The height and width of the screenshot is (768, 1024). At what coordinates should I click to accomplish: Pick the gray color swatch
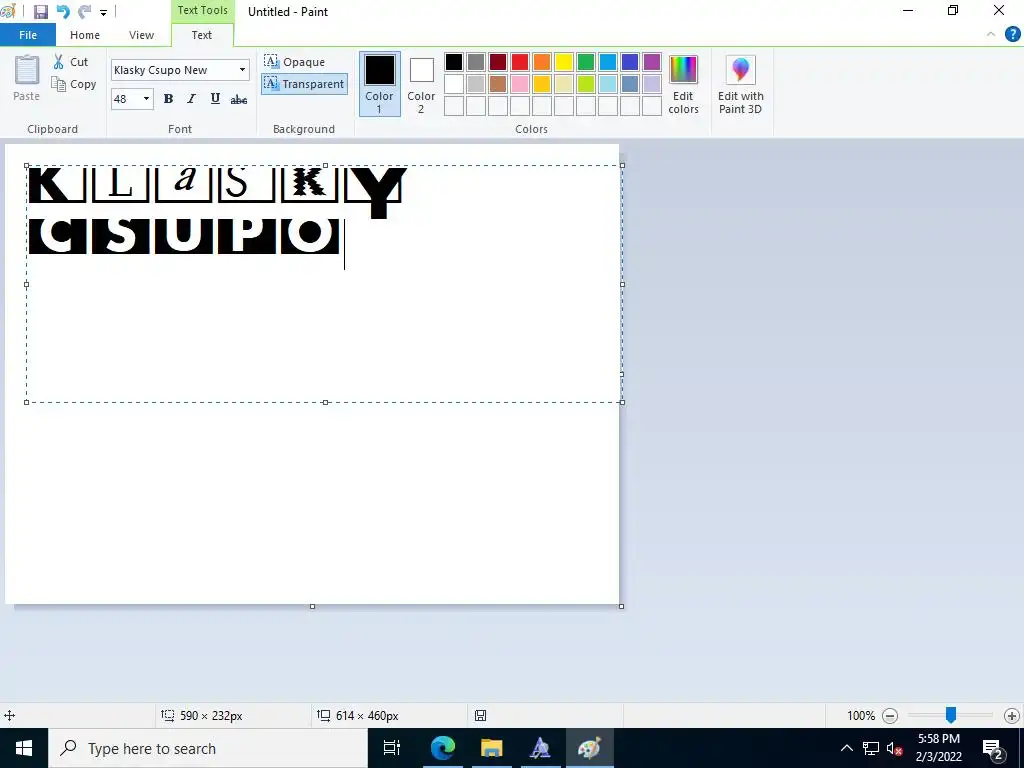(x=476, y=62)
